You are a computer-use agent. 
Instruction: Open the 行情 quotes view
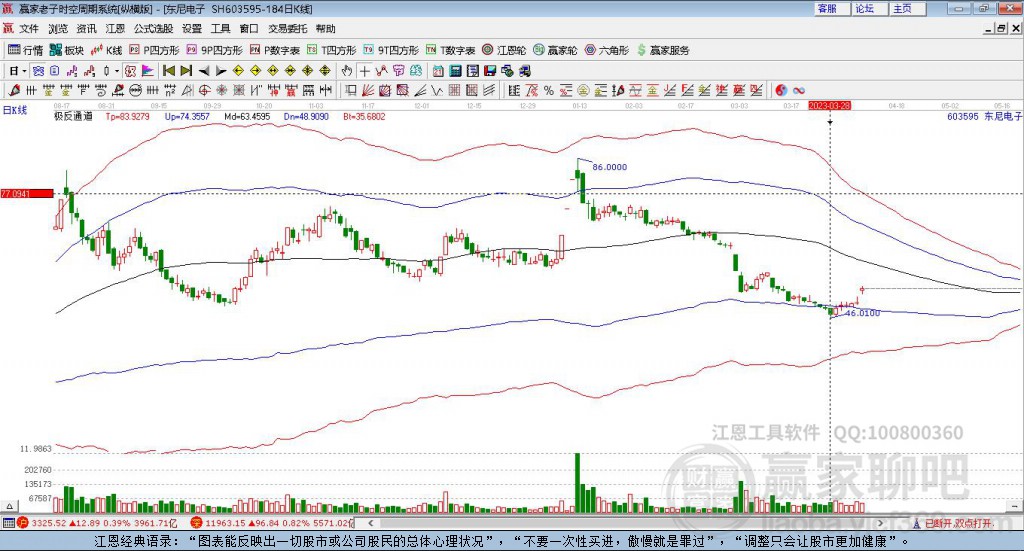pyautogui.click(x=25, y=50)
